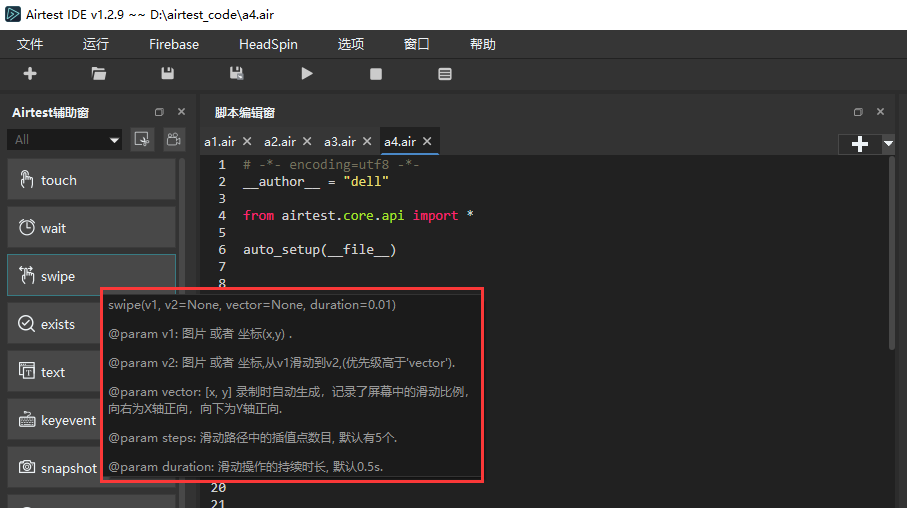Select the keyevent command
The height and width of the screenshot is (508, 907).
(x=54, y=420)
